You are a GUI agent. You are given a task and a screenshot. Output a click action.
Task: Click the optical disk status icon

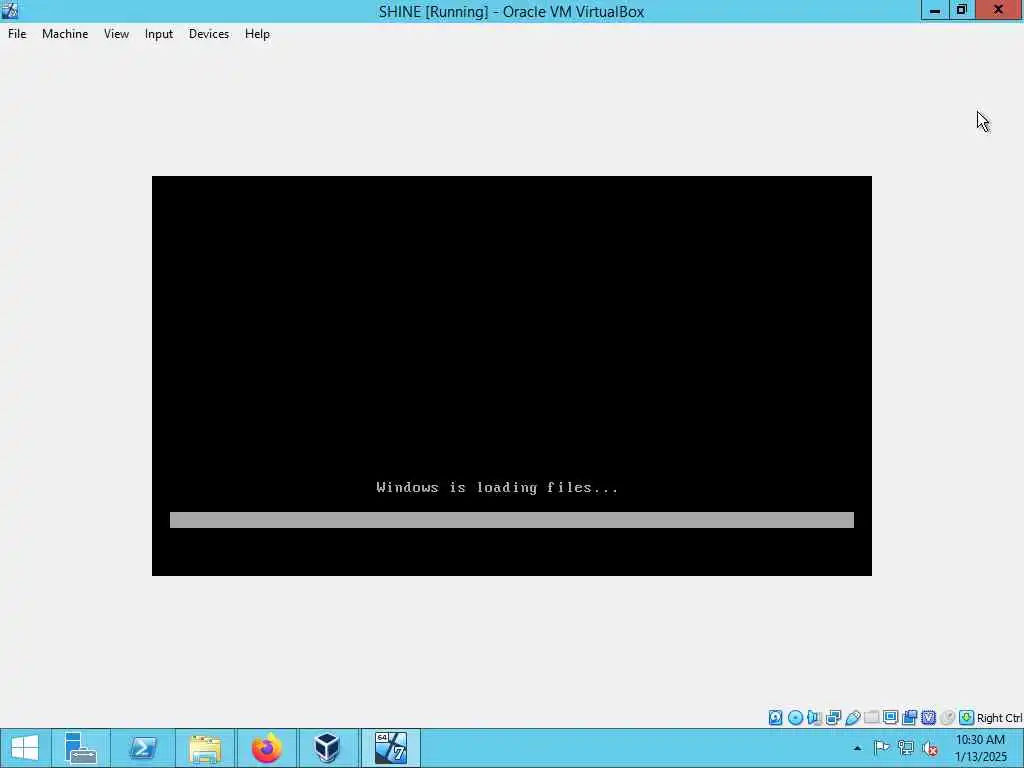click(795, 718)
